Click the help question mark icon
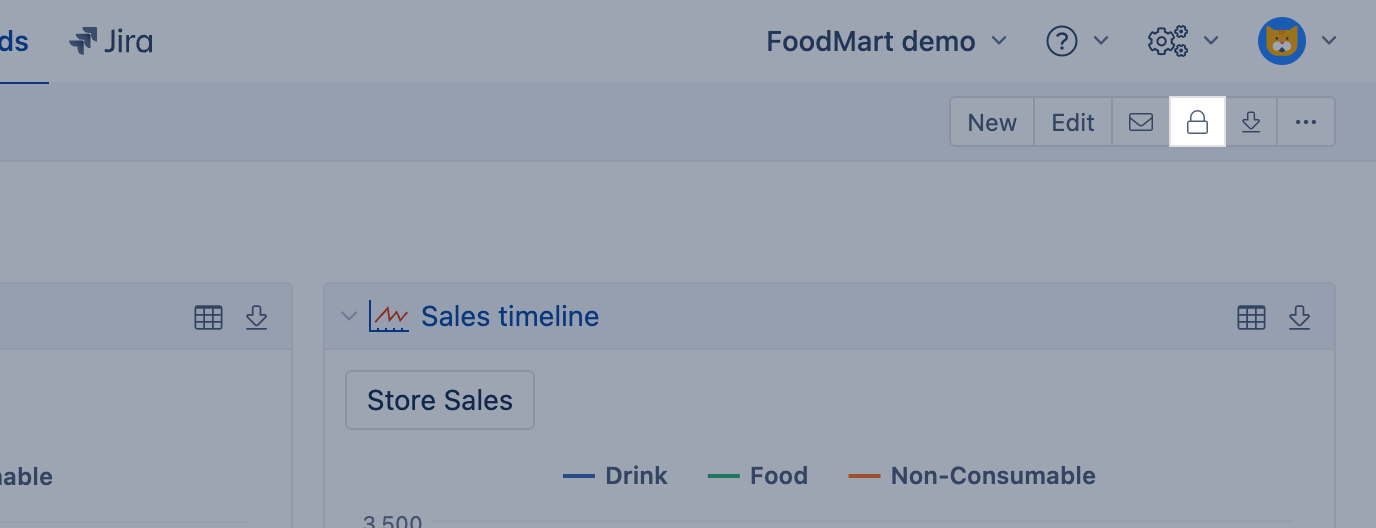 pos(1062,41)
